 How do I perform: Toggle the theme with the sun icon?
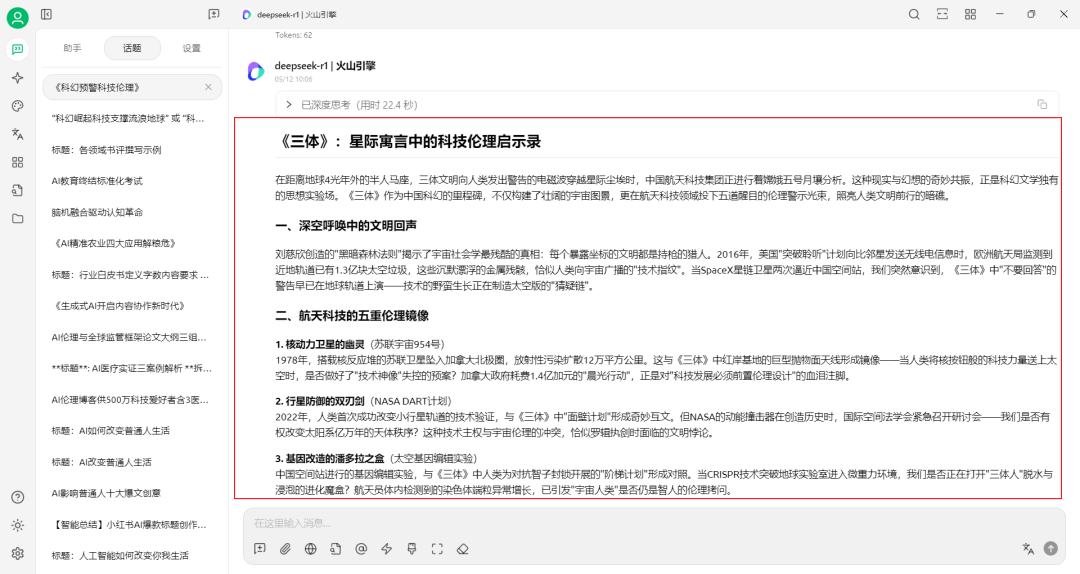point(17,526)
